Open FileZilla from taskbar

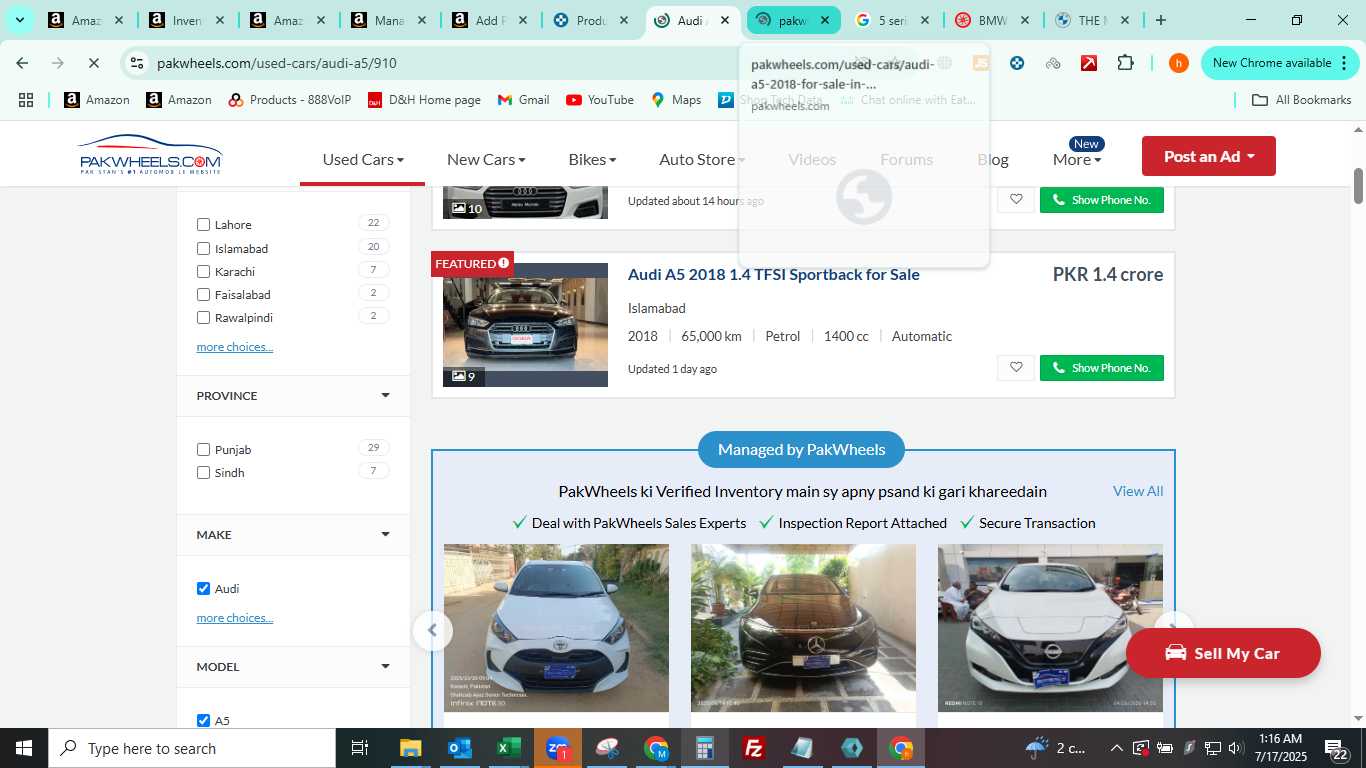pyautogui.click(x=754, y=748)
